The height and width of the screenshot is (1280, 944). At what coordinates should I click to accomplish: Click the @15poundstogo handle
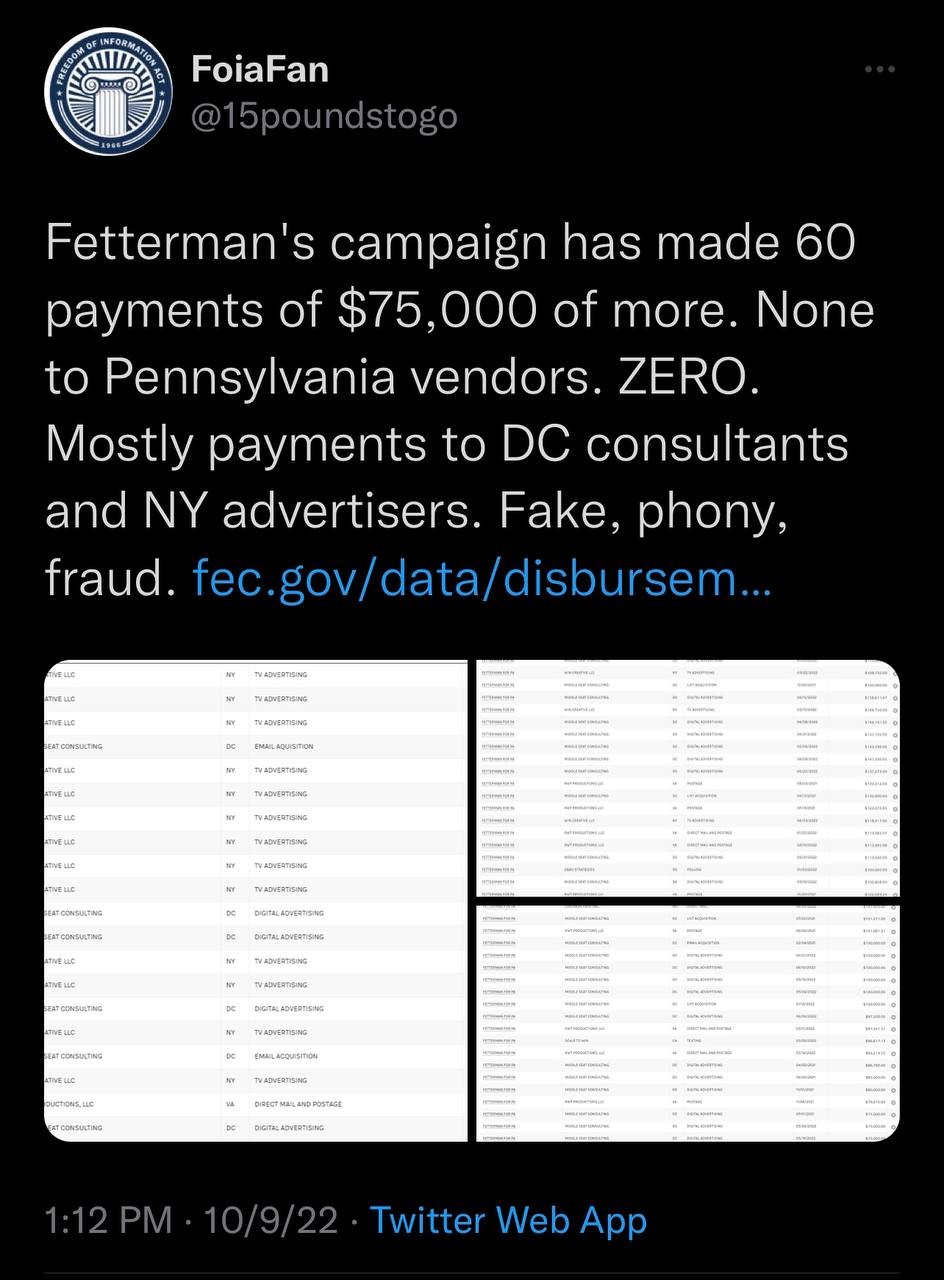coord(323,116)
